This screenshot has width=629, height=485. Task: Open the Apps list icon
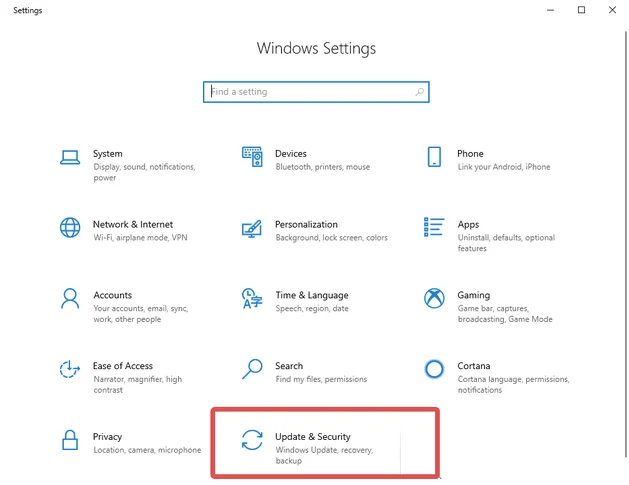pyautogui.click(x=434, y=227)
